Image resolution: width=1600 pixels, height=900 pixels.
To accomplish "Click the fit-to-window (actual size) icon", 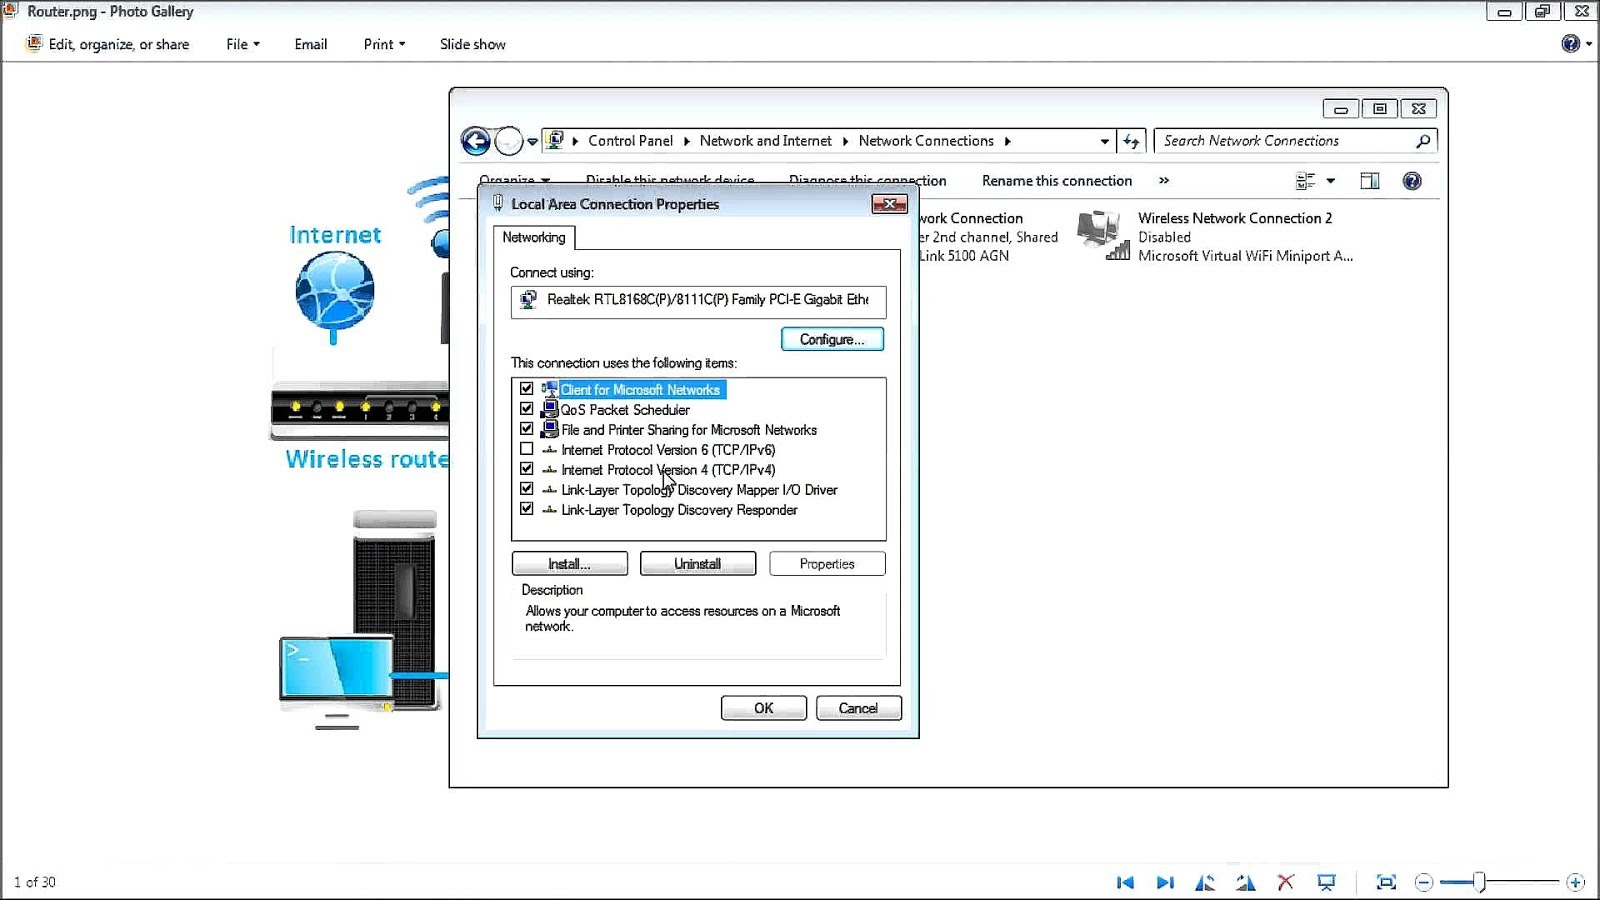I will click(x=1386, y=882).
